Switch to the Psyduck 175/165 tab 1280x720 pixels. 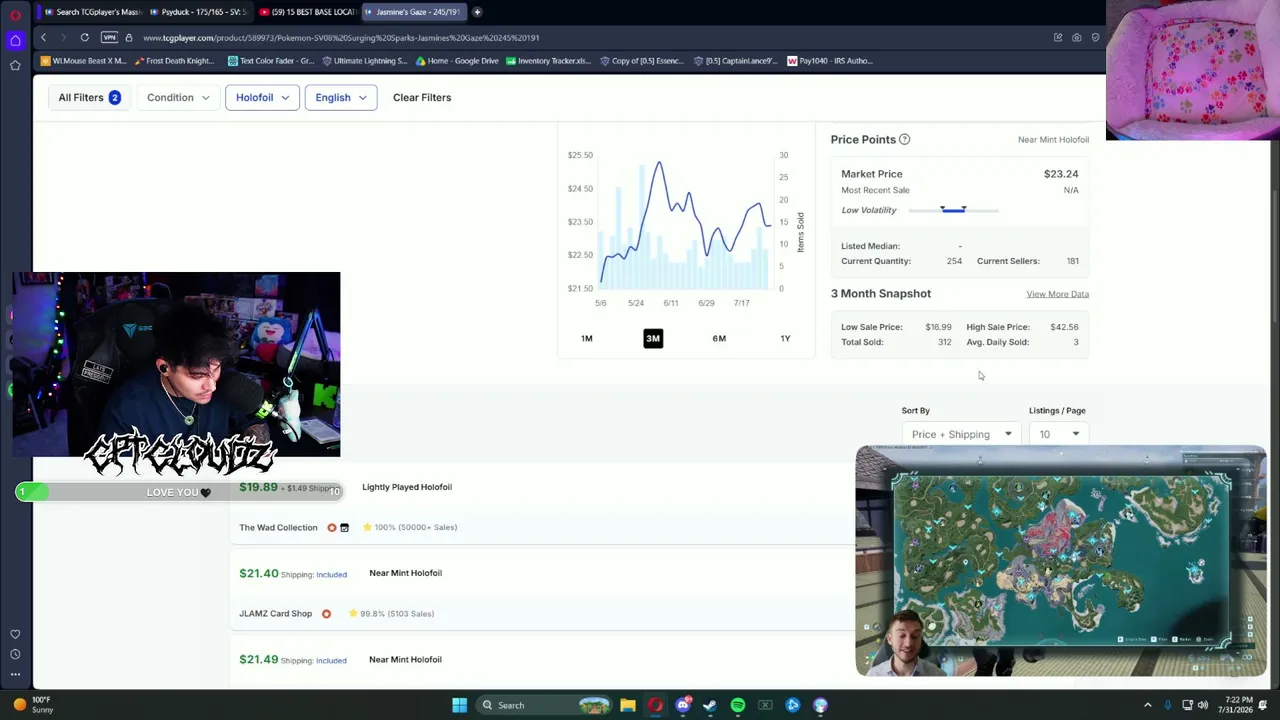(198, 12)
